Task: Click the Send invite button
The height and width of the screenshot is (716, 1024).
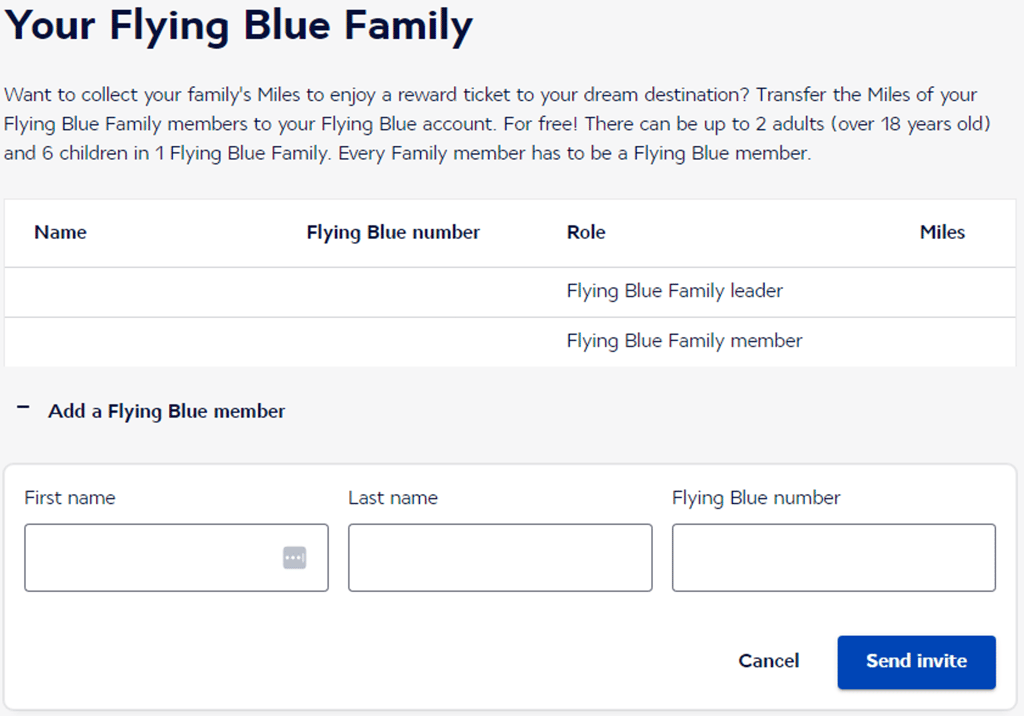Action: 916,662
